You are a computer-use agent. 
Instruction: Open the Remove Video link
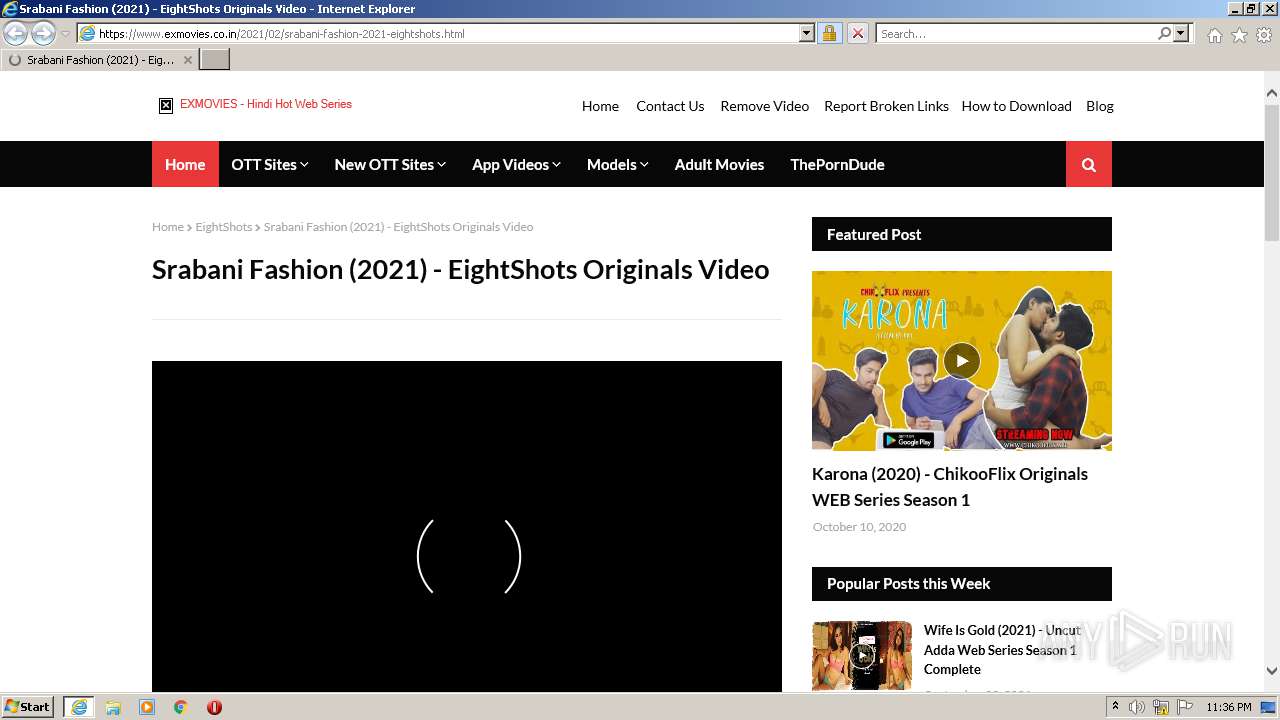pyautogui.click(x=765, y=106)
